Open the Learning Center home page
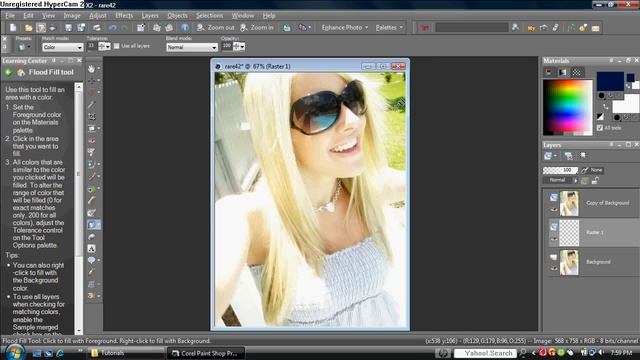Image resolution: width=640 pixels, height=360 pixels. pos(21,72)
